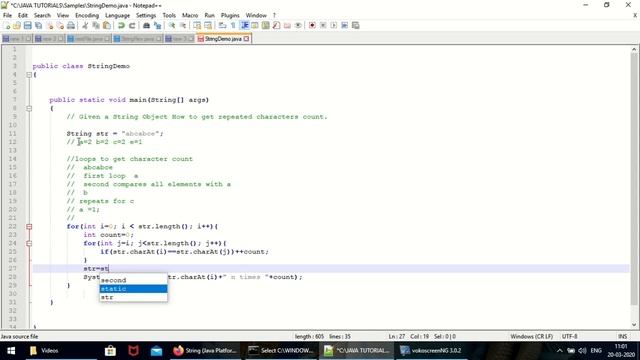Toggle Word Wrap toolbar icon
Viewport: 640px width, 360px height.
[x=222, y=25]
